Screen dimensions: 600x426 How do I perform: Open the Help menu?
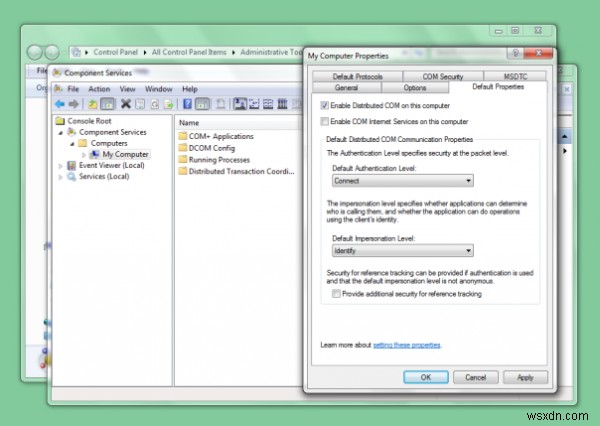pos(190,89)
